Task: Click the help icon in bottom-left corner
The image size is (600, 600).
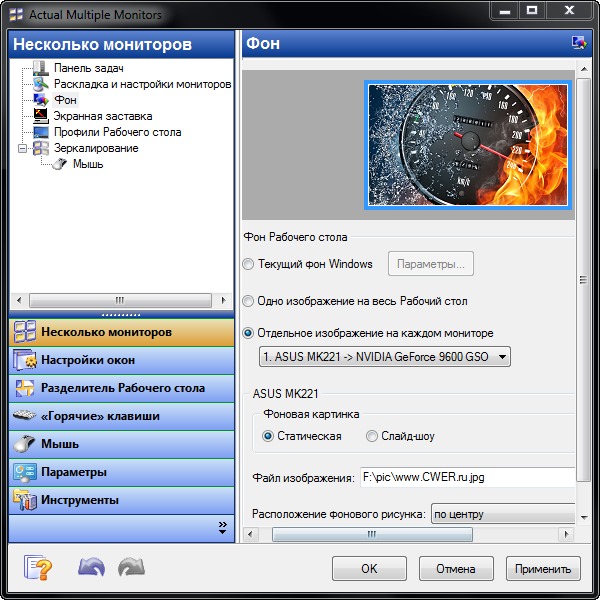Action: (x=37, y=568)
